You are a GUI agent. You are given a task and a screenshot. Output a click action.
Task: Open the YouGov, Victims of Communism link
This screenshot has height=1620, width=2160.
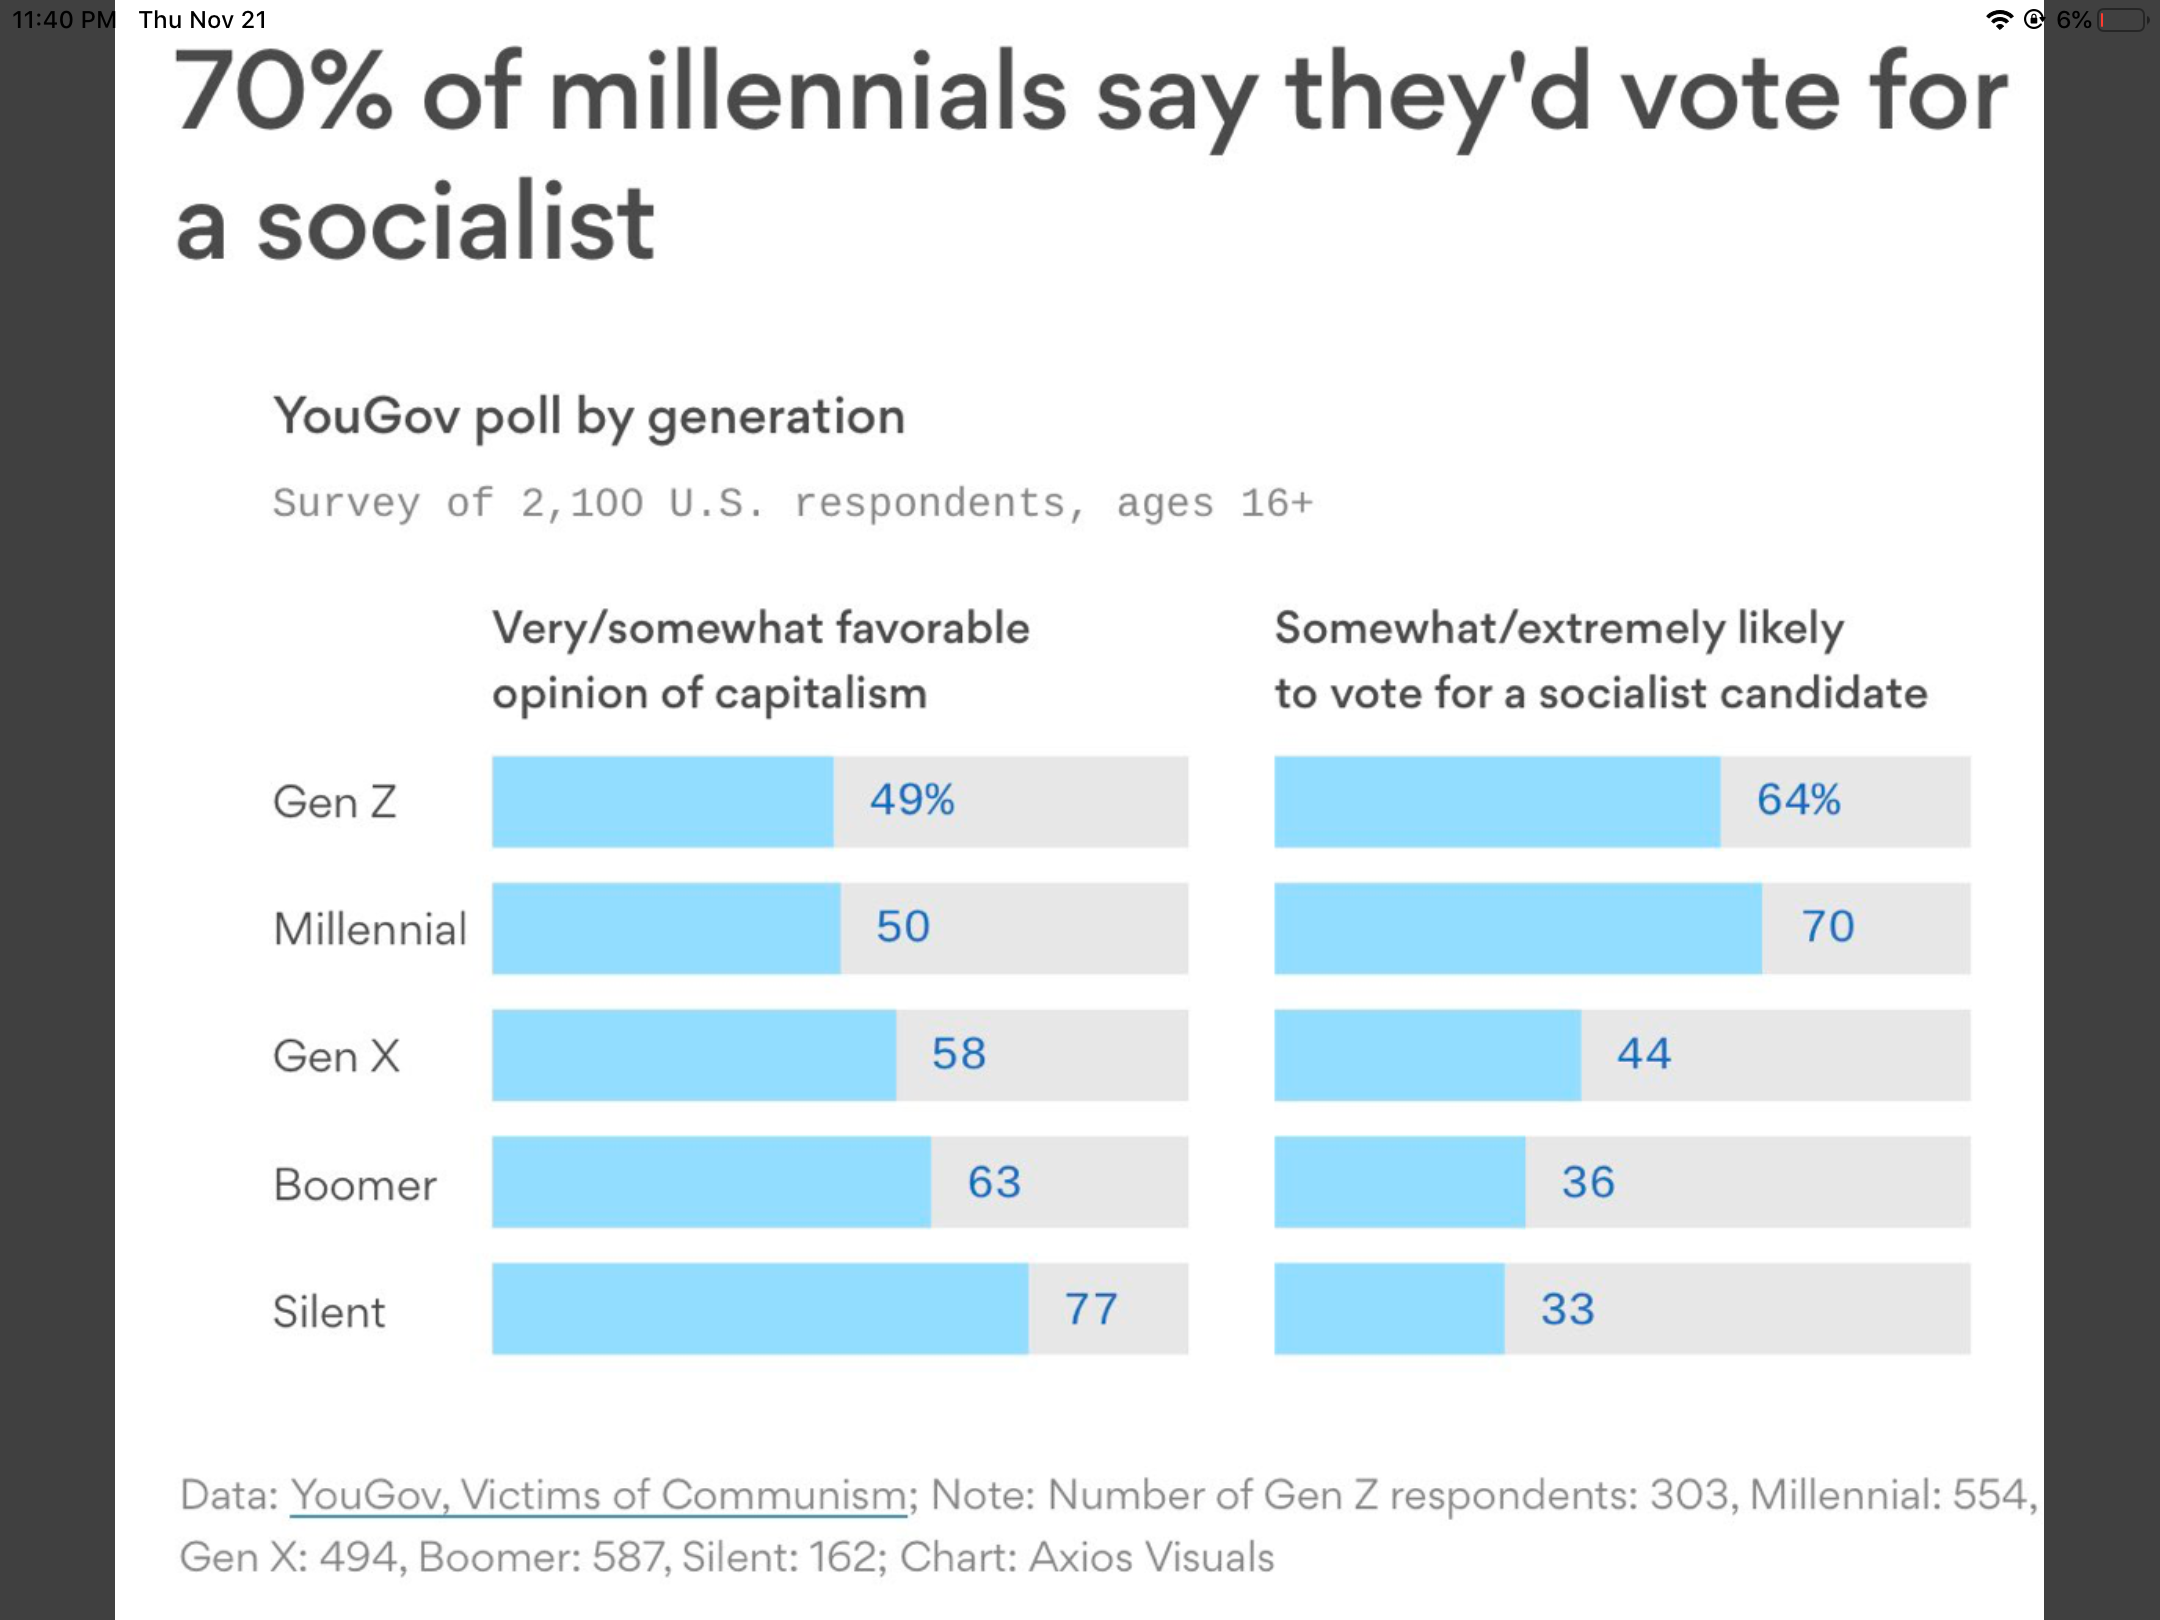click(598, 1495)
